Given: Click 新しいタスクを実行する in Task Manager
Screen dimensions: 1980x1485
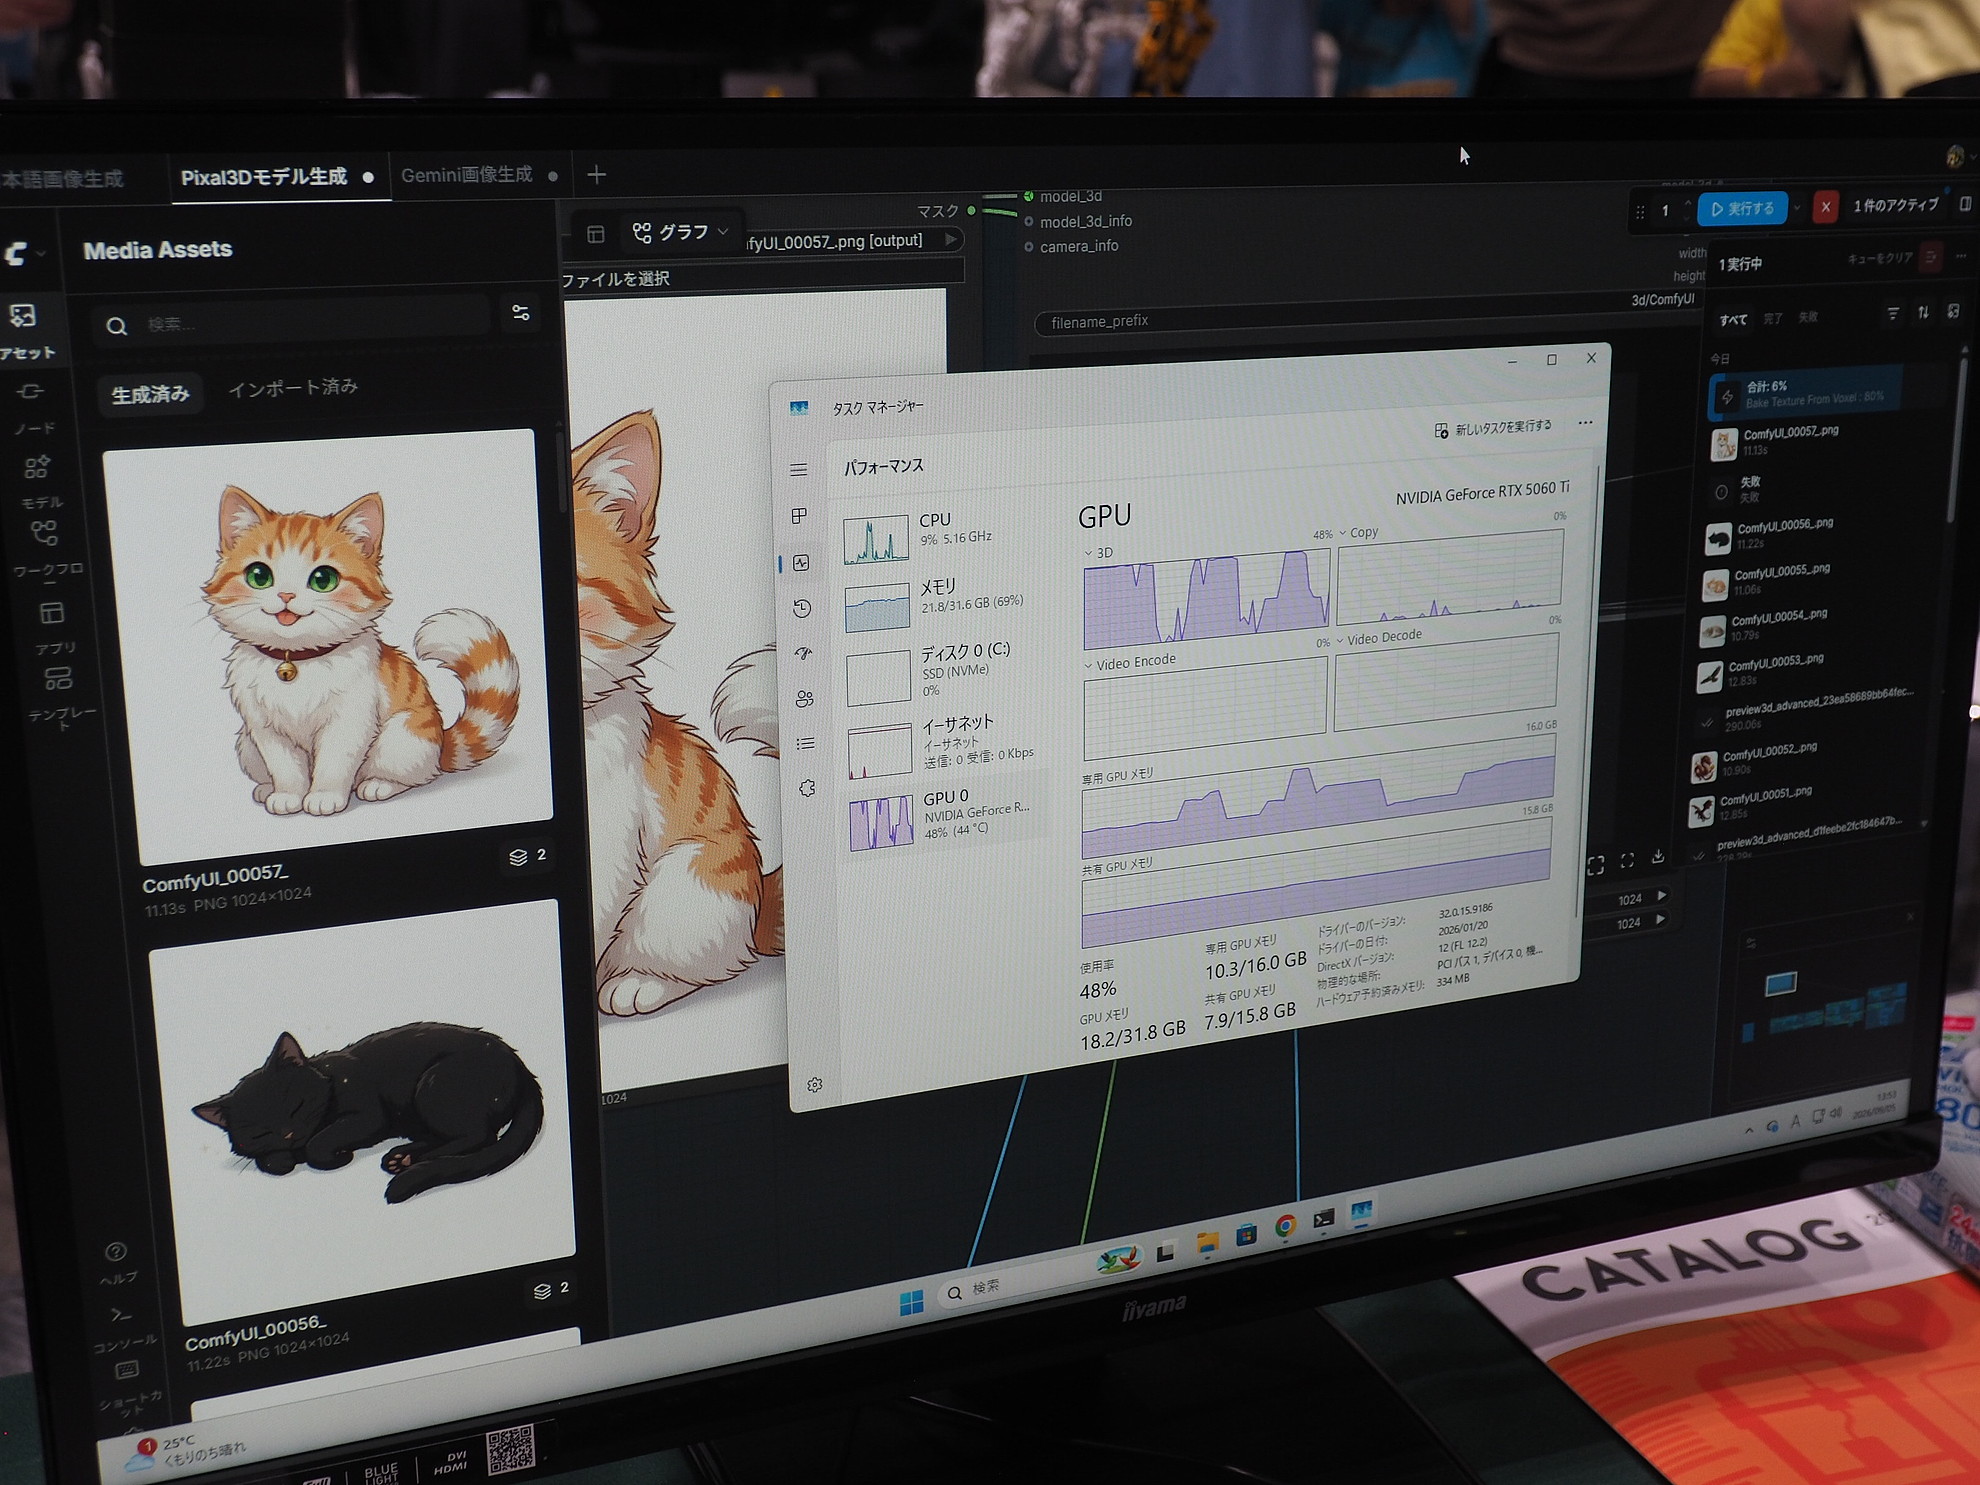Looking at the screenshot, I should pyautogui.click(x=1493, y=428).
